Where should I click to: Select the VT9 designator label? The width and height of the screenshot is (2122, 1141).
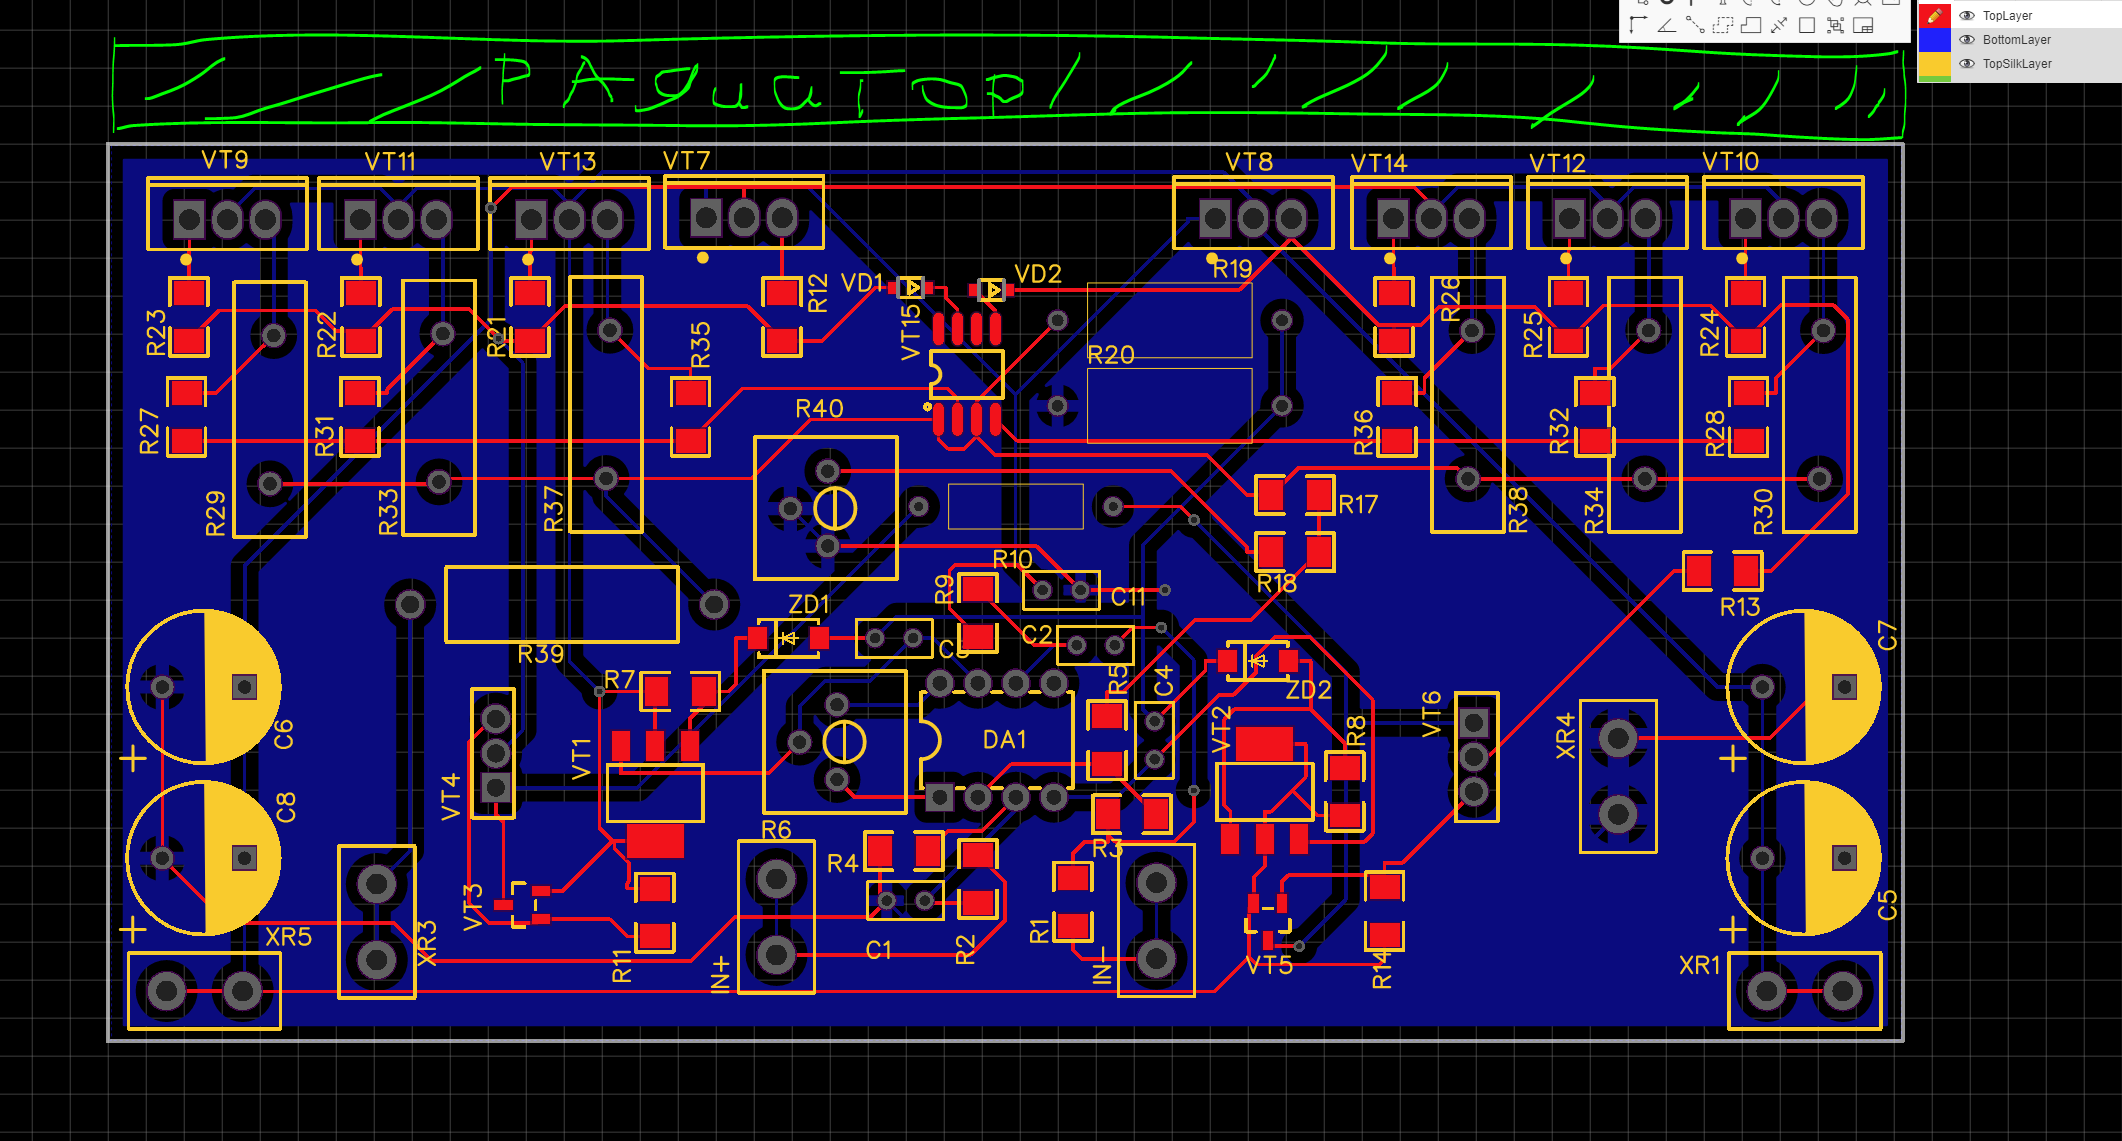225,160
